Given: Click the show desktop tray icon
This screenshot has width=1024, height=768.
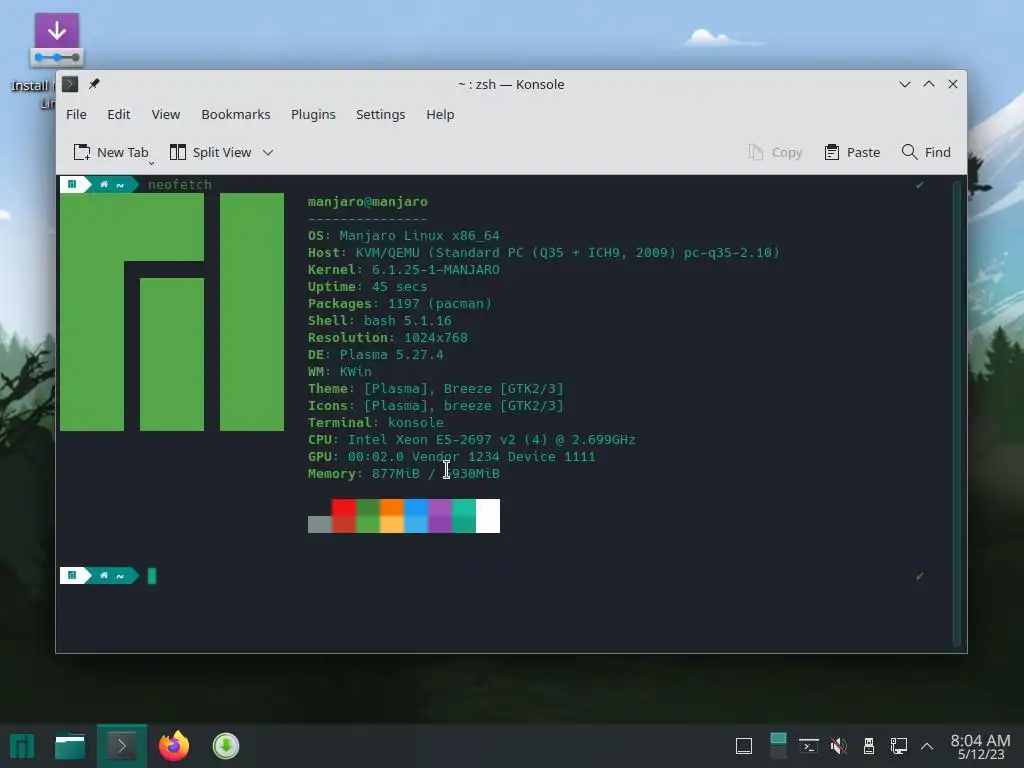Looking at the screenshot, I should coord(744,746).
